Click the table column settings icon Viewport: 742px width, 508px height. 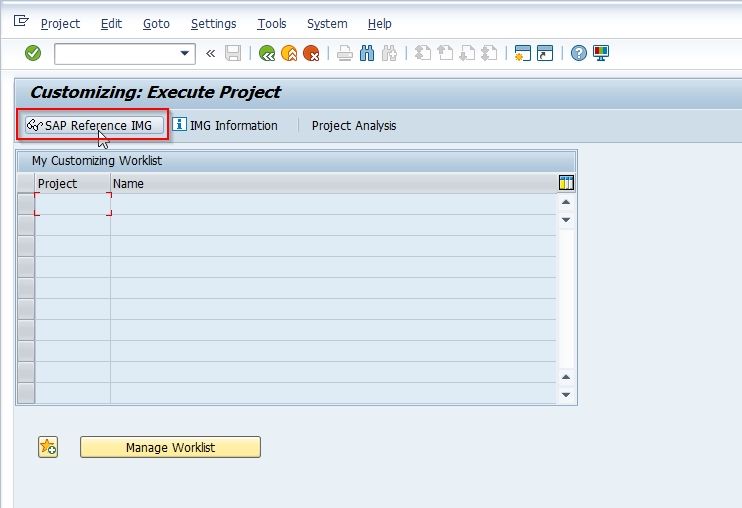click(566, 183)
